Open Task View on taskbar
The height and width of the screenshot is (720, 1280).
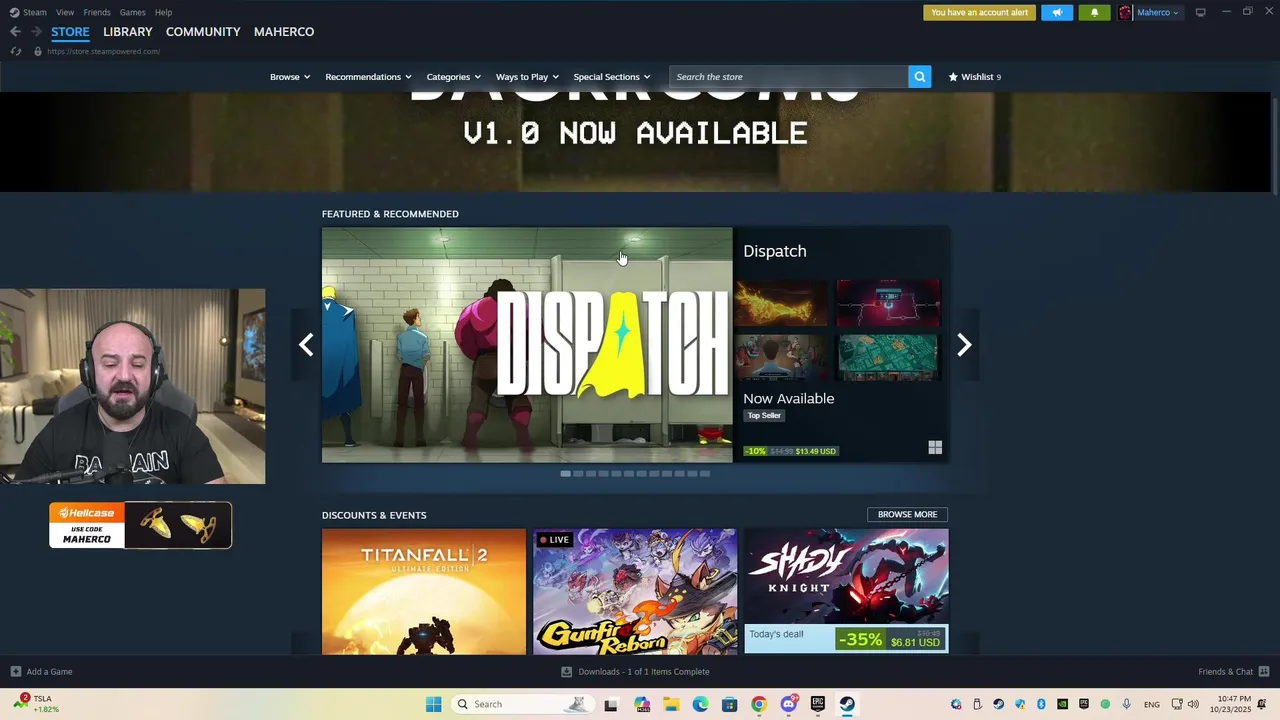click(x=611, y=704)
